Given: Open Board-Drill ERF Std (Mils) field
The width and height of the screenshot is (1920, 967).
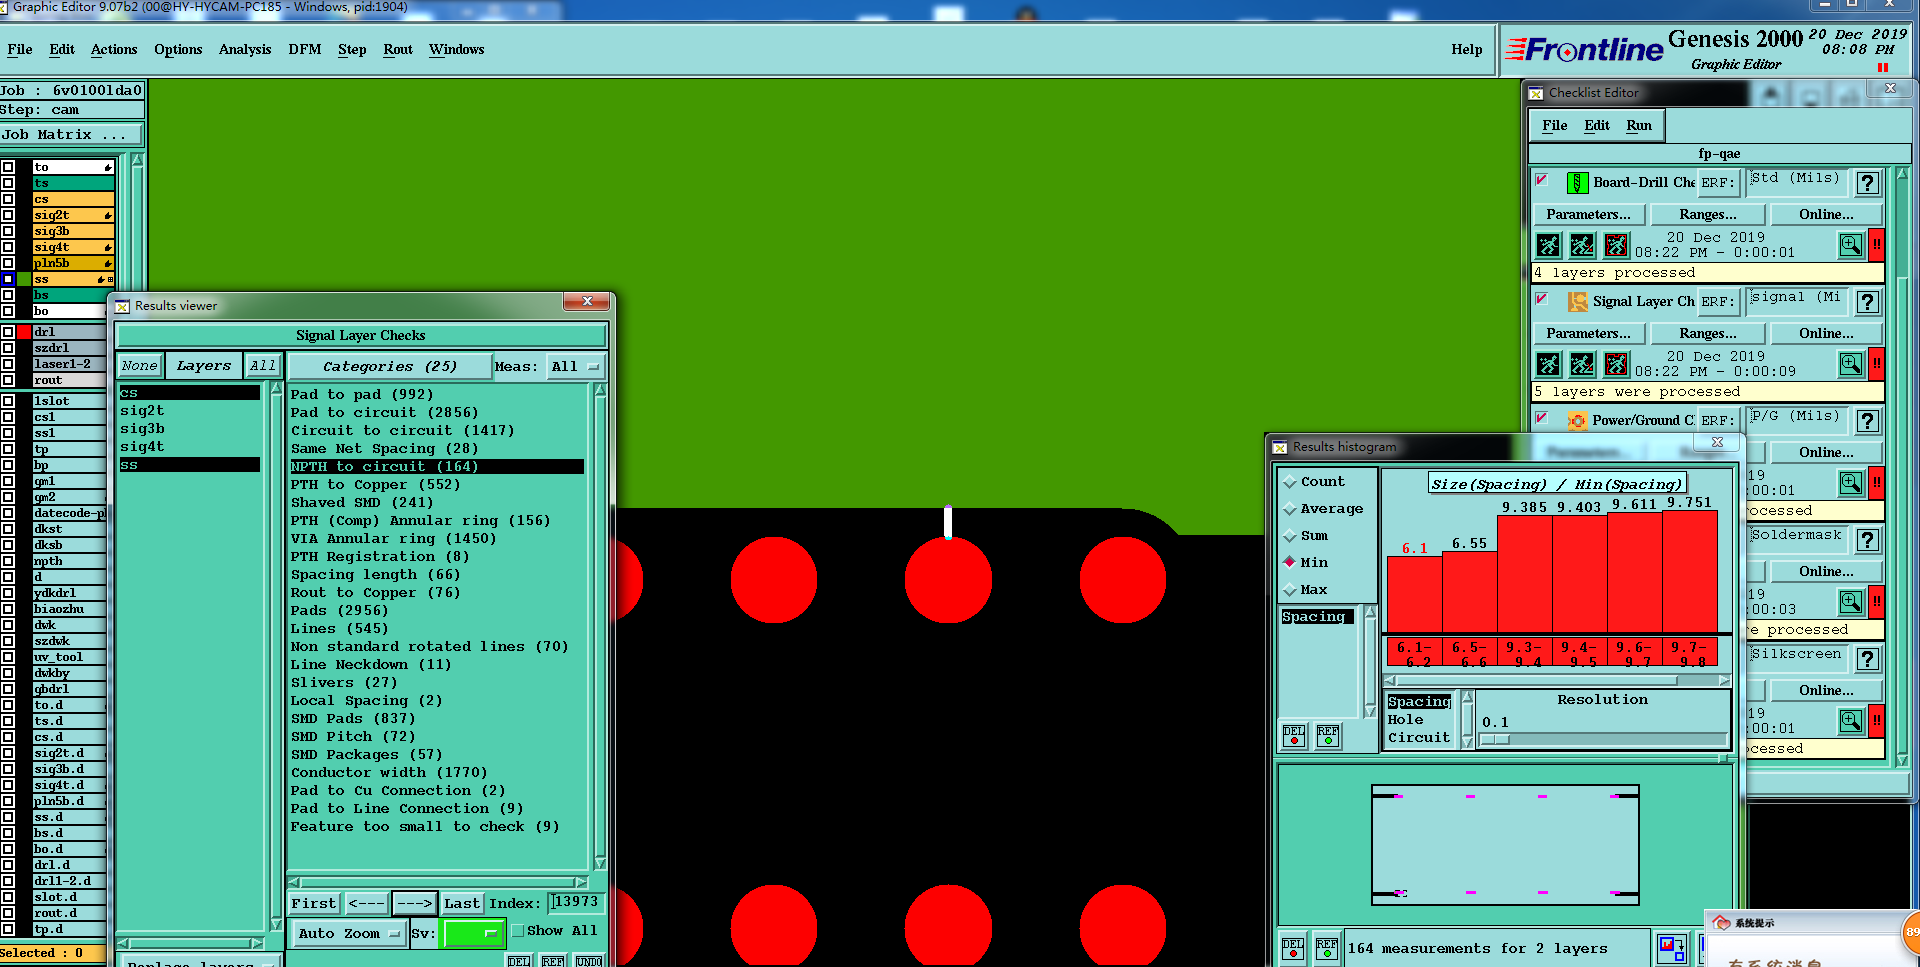Looking at the screenshot, I should click(x=1797, y=182).
